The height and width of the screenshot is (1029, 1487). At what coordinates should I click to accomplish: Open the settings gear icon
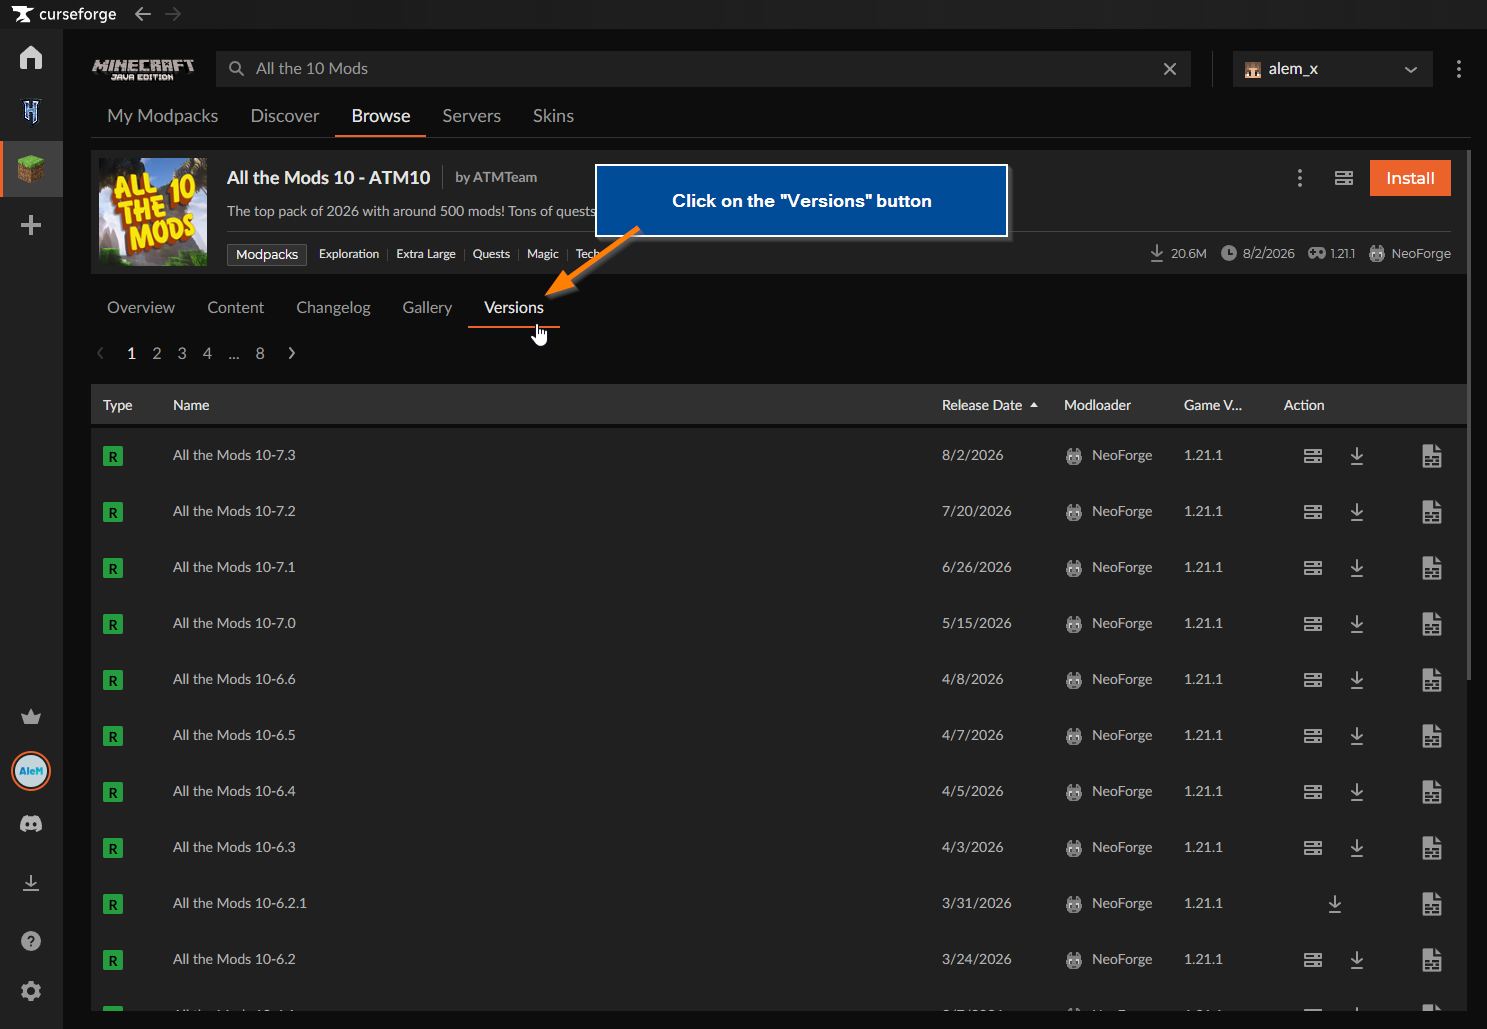click(x=31, y=991)
